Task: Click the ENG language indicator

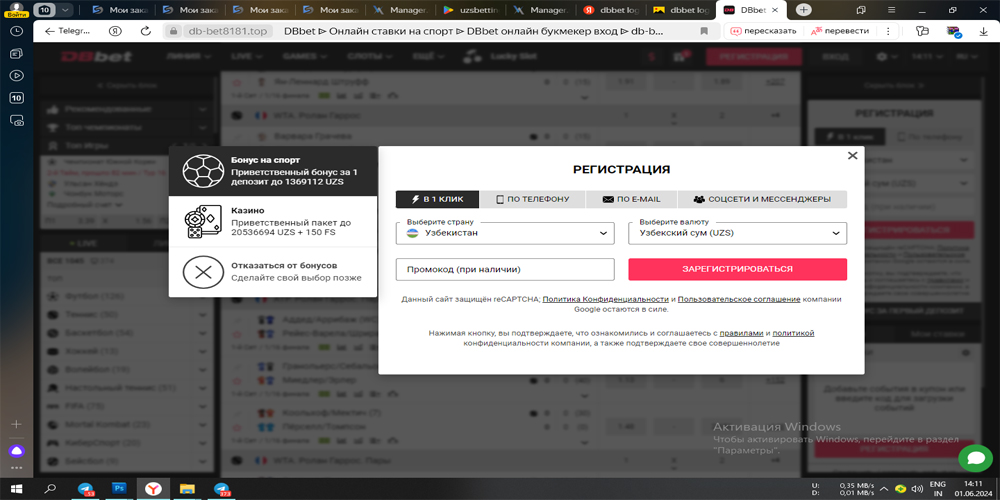Action: 939,484
